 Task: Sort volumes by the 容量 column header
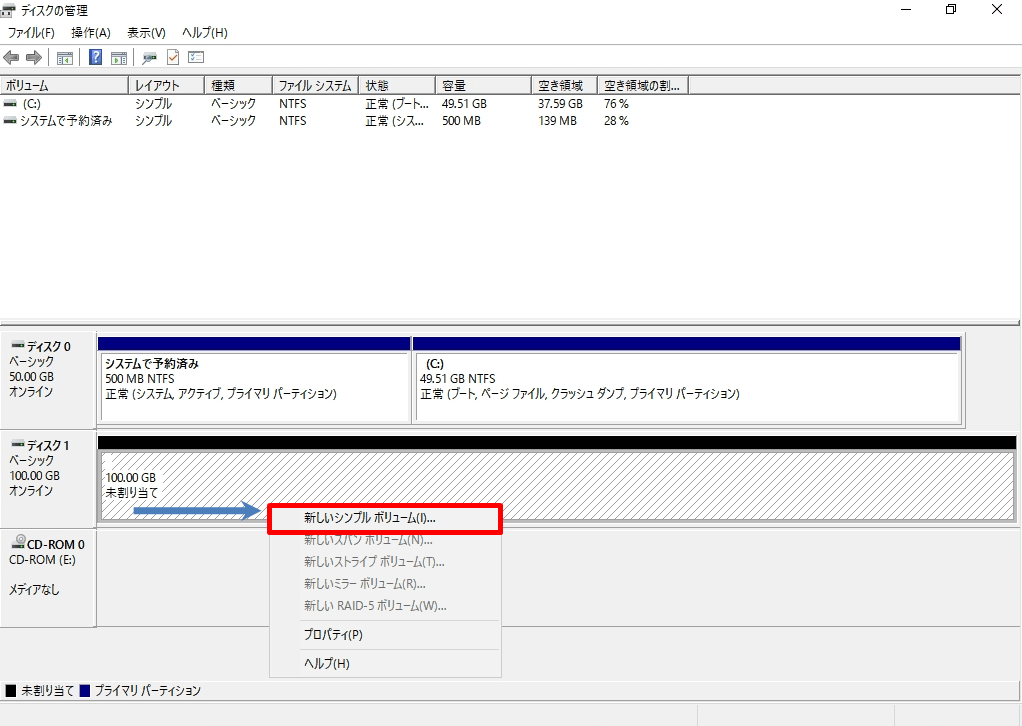tap(481, 84)
